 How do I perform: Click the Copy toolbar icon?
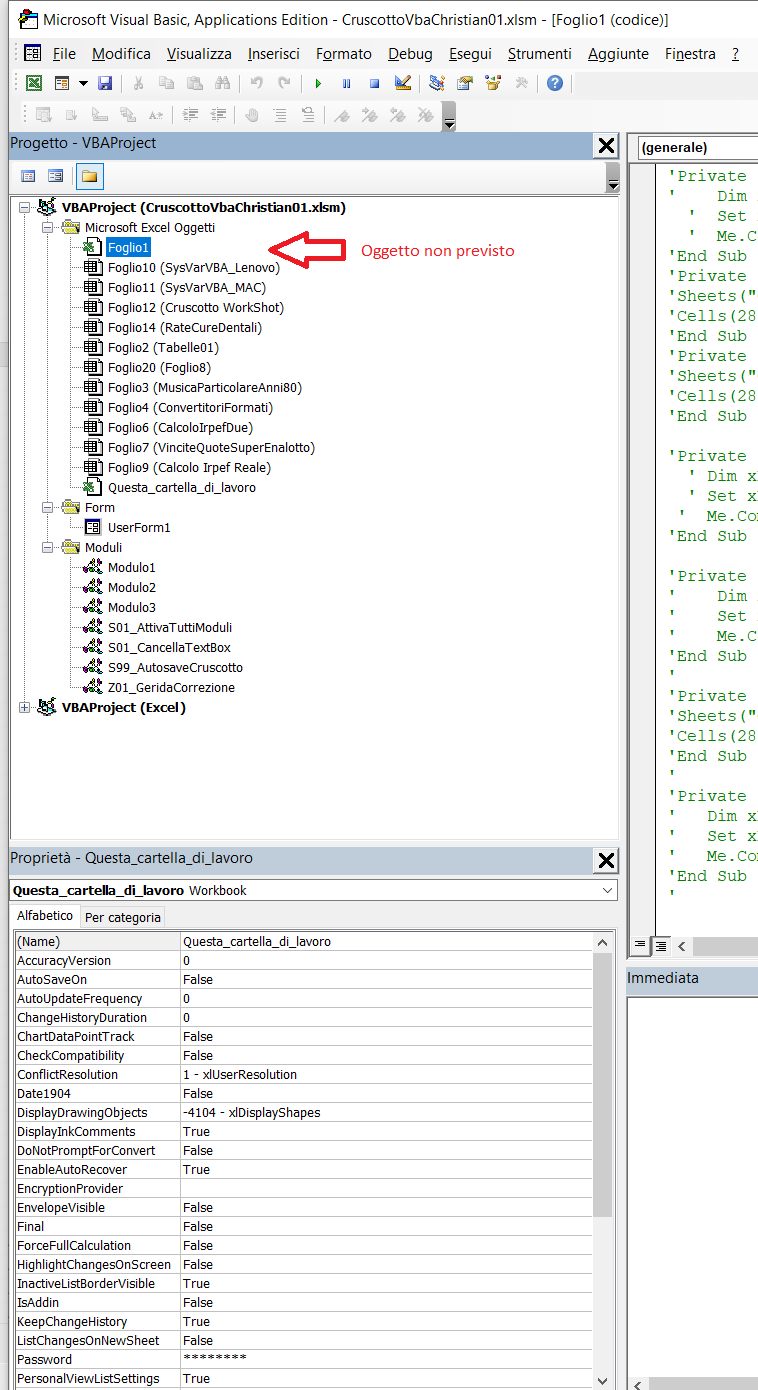(167, 83)
